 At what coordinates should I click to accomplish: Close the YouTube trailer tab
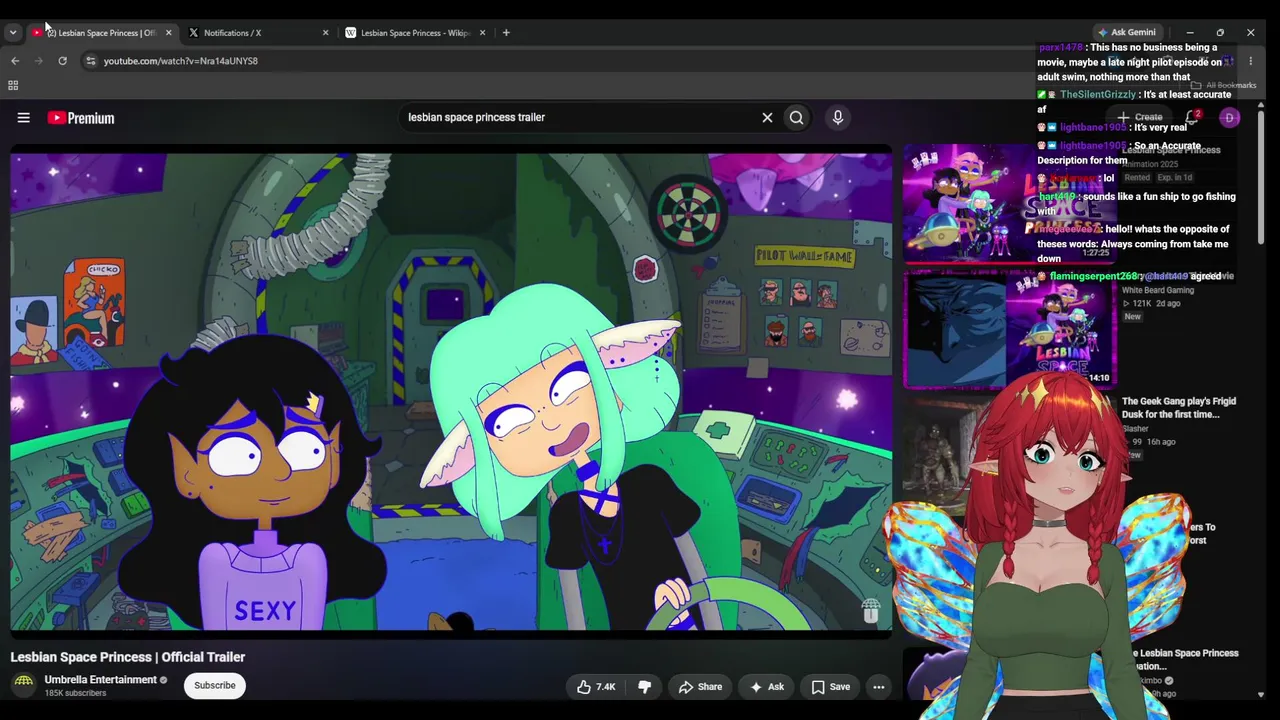[168, 33]
